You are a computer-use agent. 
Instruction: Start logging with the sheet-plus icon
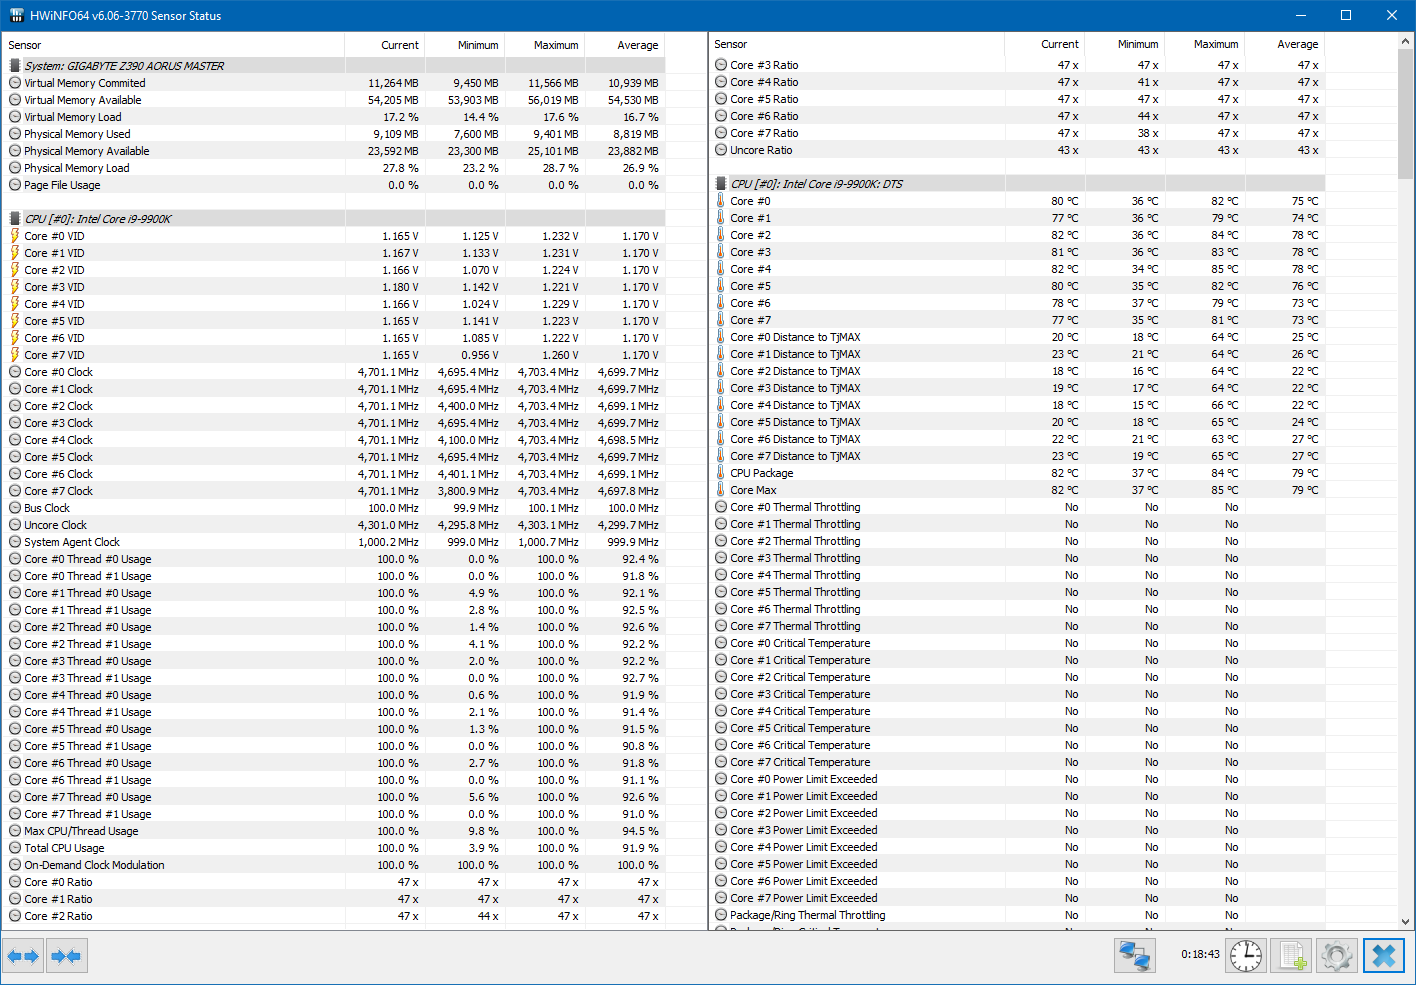[x=1292, y=956]
